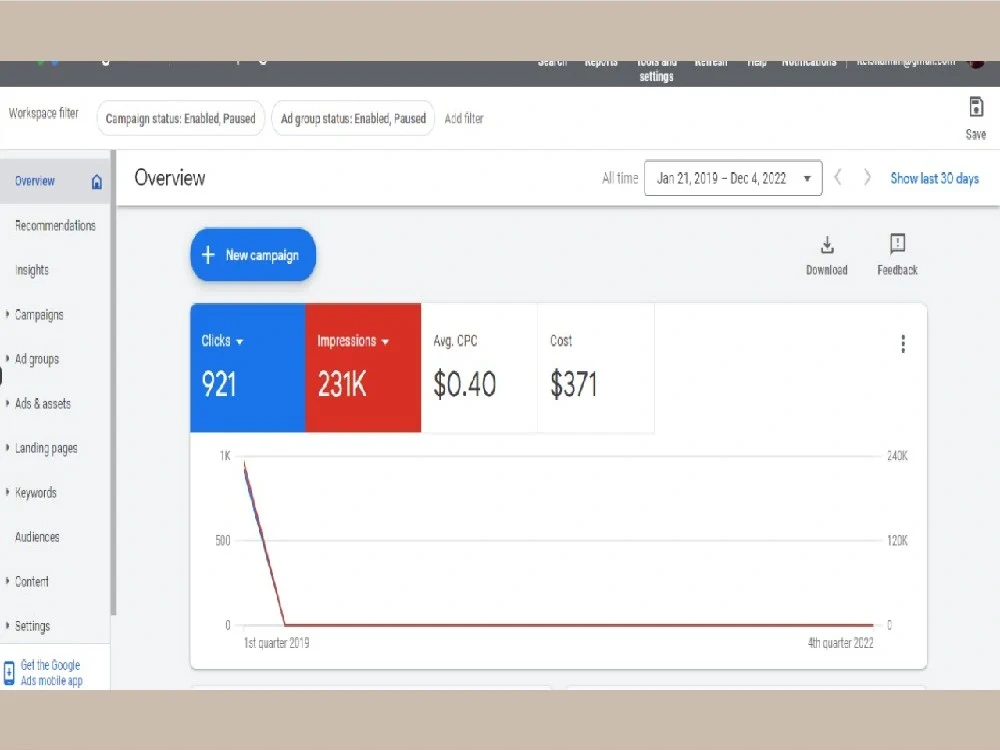Click Get the Google Ads mobile app link

click(x=51, y=673)
